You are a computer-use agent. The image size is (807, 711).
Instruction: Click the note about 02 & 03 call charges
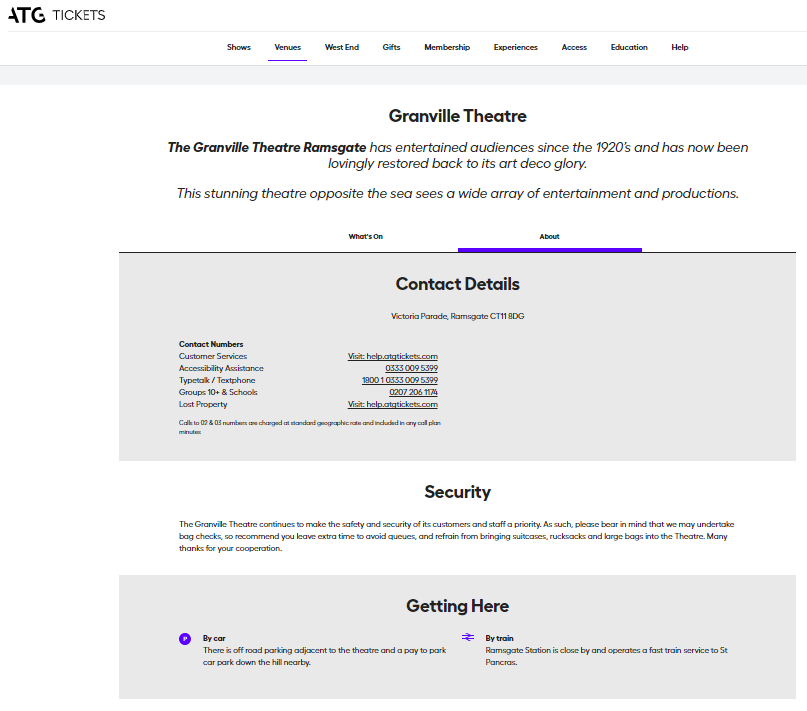(x=309, y=427)
